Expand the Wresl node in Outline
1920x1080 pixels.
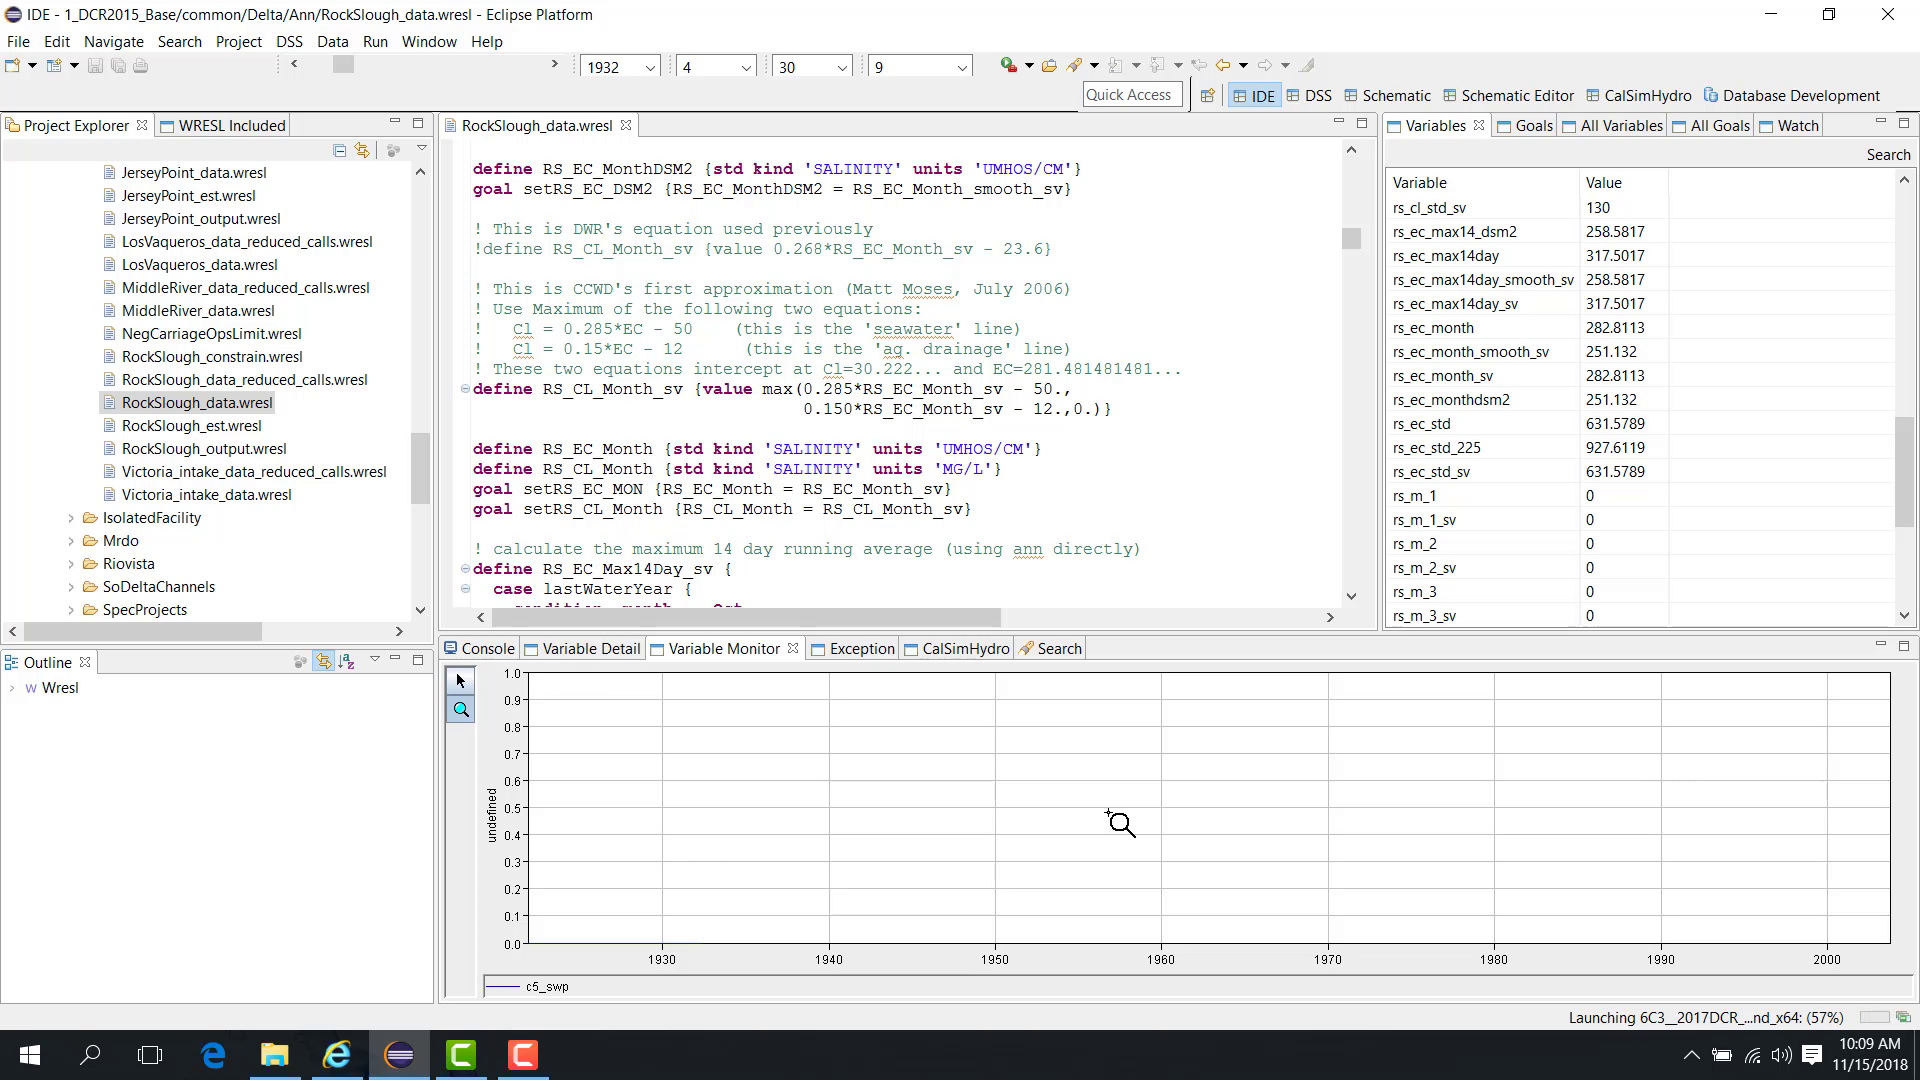[12, 688]
